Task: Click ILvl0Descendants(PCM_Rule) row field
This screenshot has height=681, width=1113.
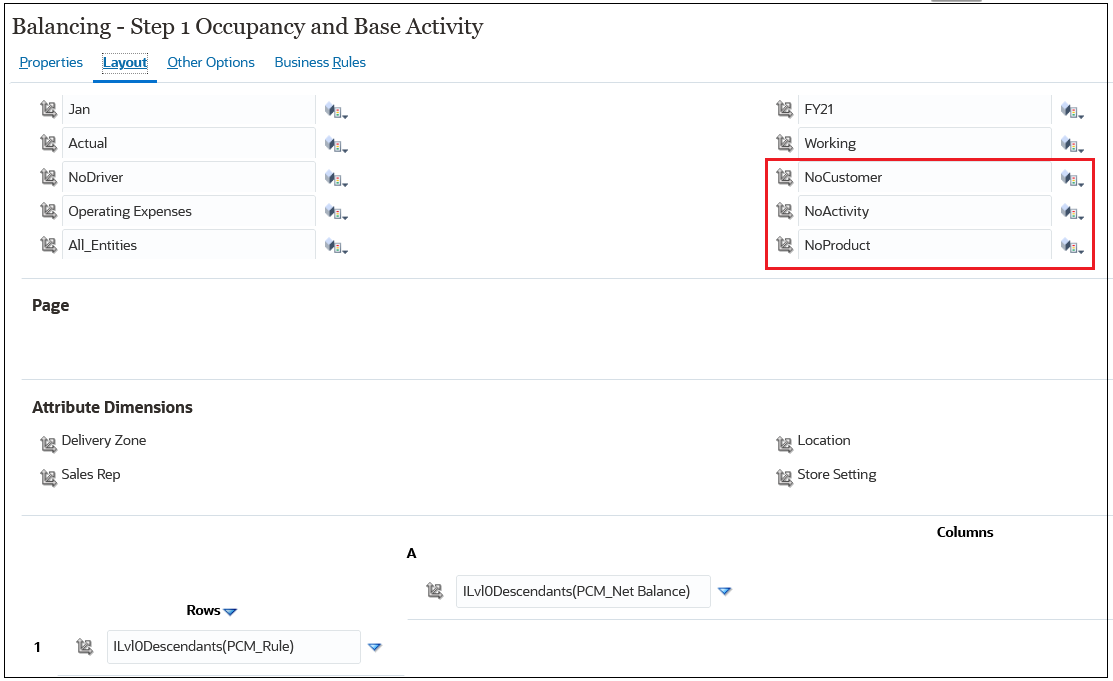Action: 234,647
